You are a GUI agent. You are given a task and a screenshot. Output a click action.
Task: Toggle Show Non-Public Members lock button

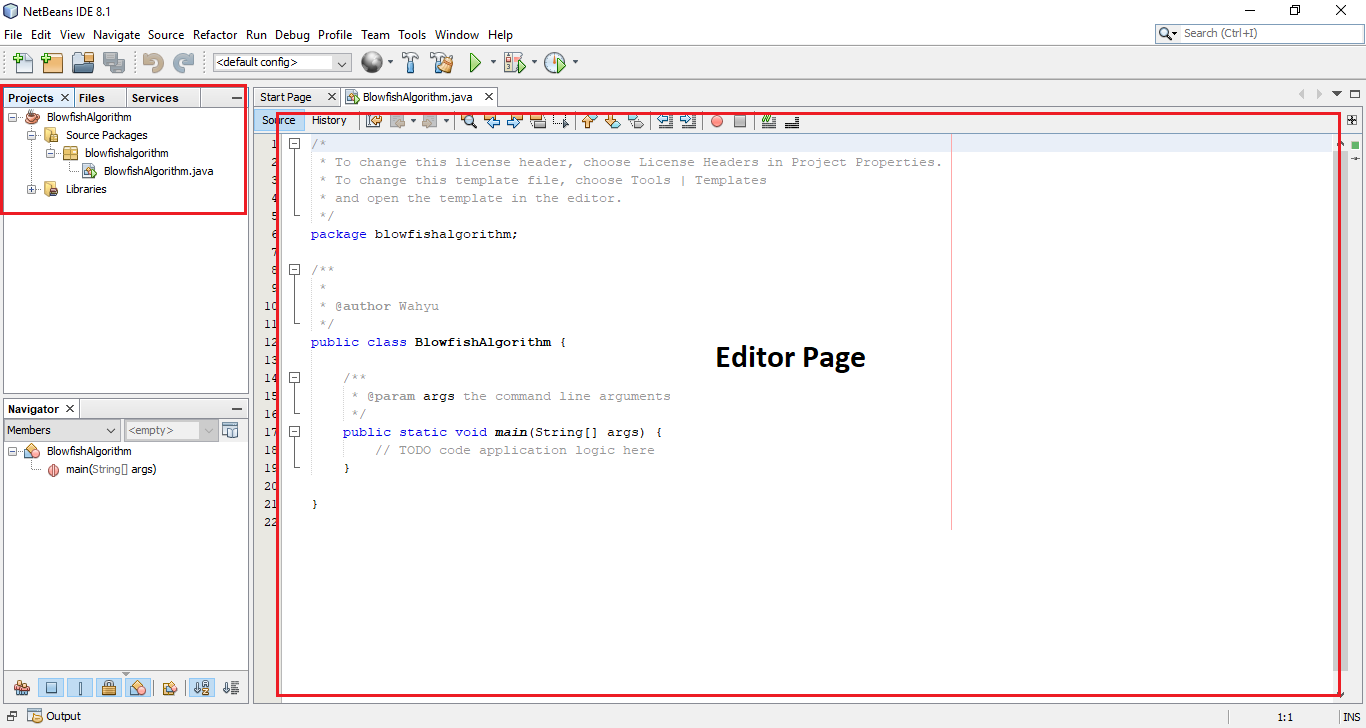click(110, 687)
